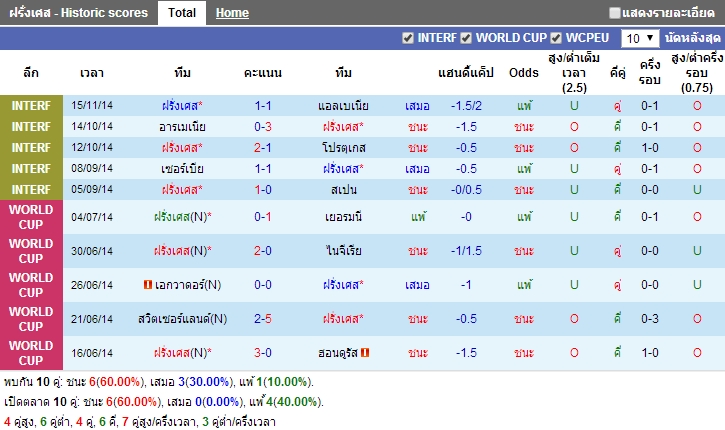Click the ลีก column header
Screen dimensions: 725x430
coord(31,73)
